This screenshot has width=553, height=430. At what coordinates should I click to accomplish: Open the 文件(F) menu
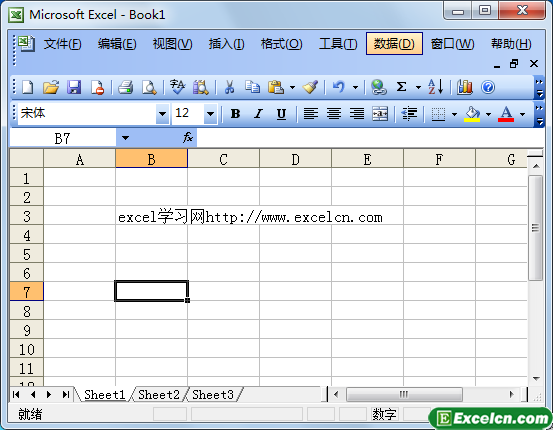pos(62,44)
